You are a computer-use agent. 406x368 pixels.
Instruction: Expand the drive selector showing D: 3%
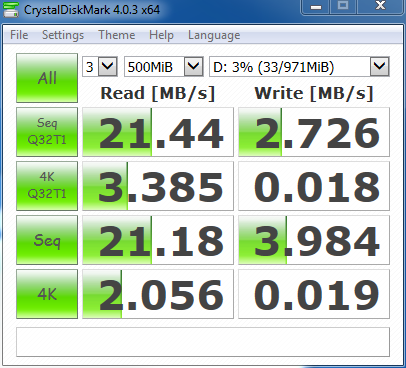pyautogui.click(x=380, y=67)
